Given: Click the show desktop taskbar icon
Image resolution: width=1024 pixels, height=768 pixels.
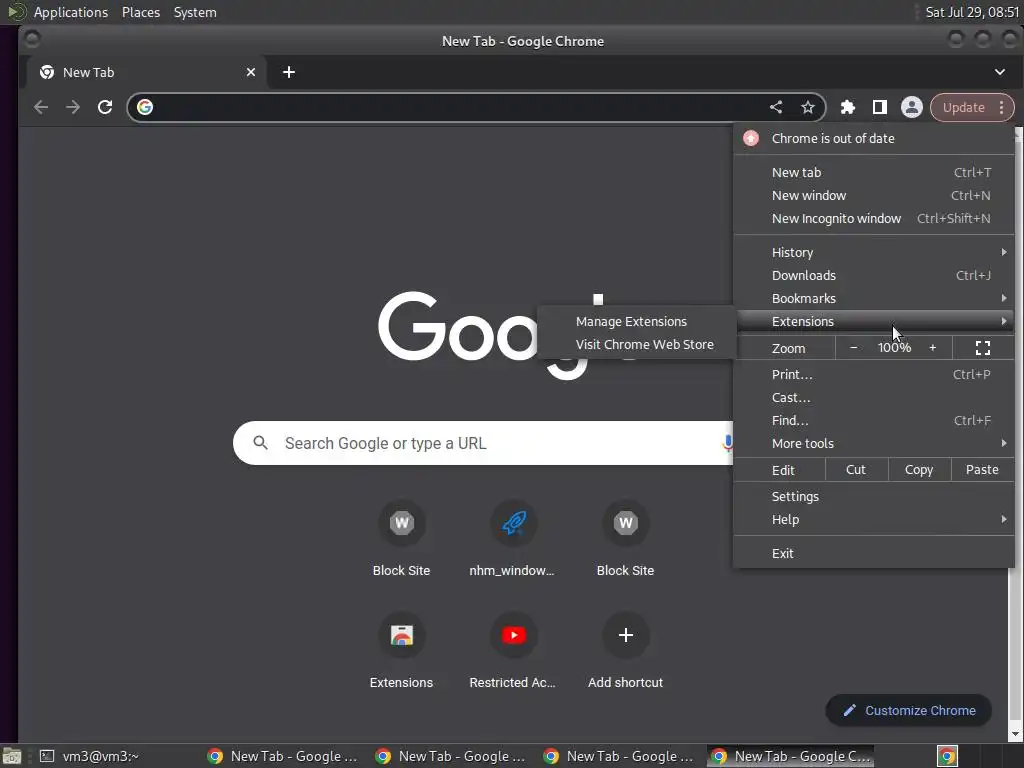Looking at the screenshot, I should pyautogui.click(x=11, y=756).
